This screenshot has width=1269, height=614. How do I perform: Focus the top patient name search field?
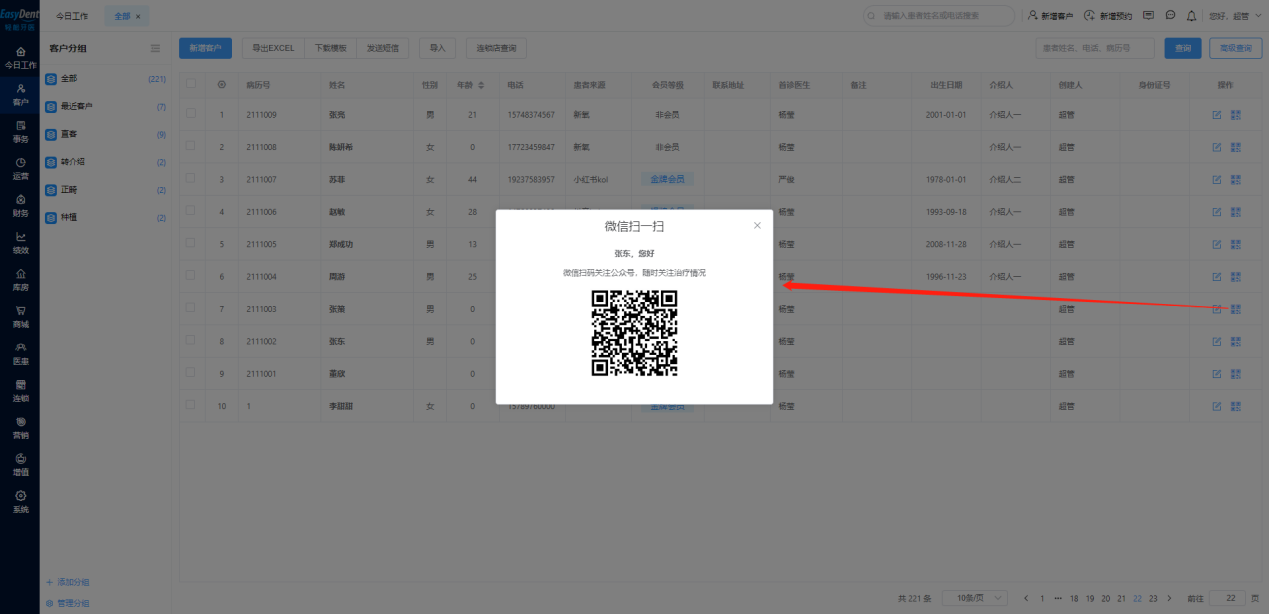(x=939, y=16)
